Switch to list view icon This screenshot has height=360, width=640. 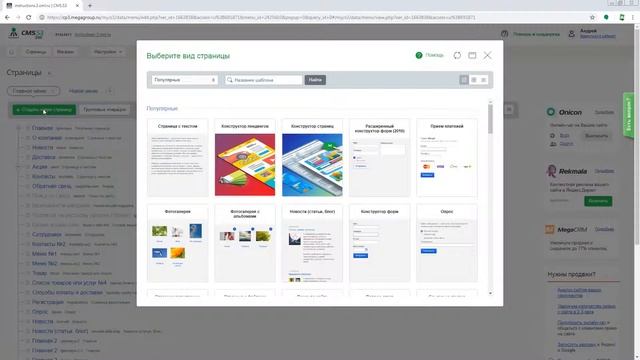[x=483, y=80]
